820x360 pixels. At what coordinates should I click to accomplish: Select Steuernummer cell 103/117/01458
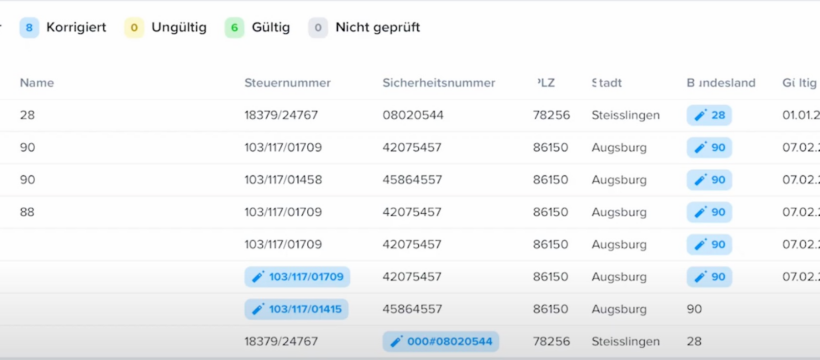click(x=283, y=180)
